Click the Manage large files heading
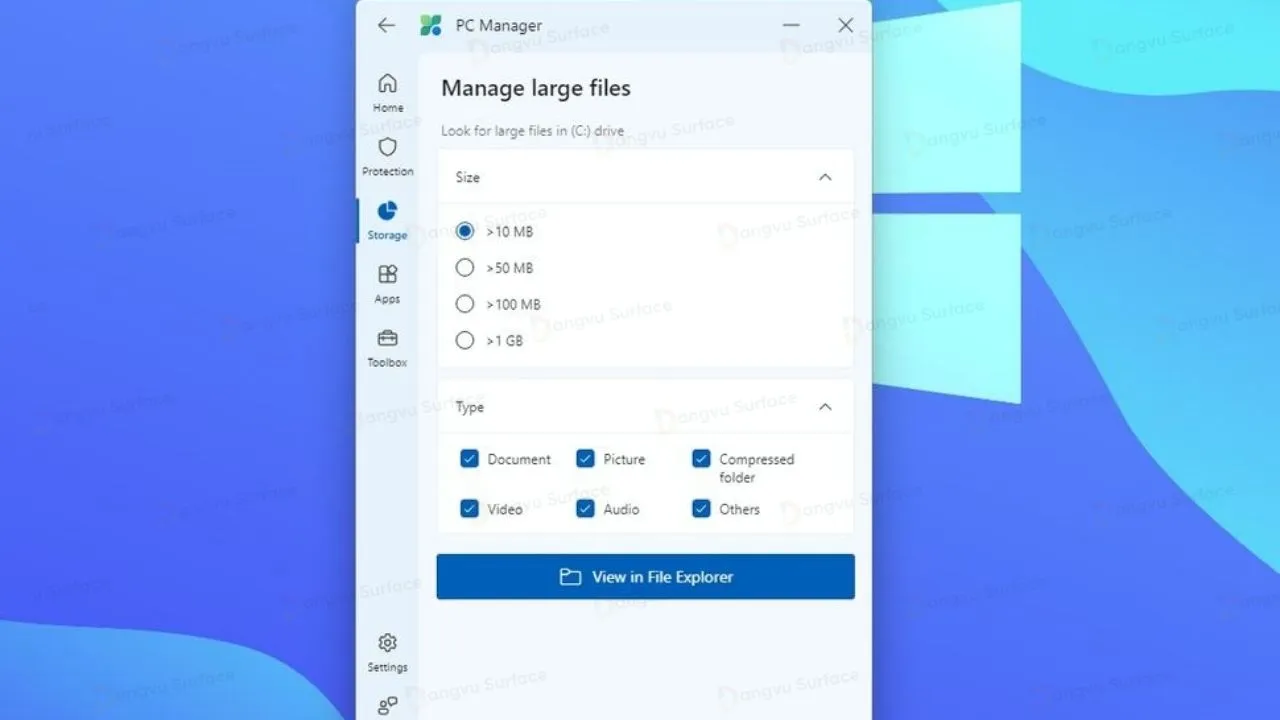Screen dimensions: 1280x720 (536, 88)
